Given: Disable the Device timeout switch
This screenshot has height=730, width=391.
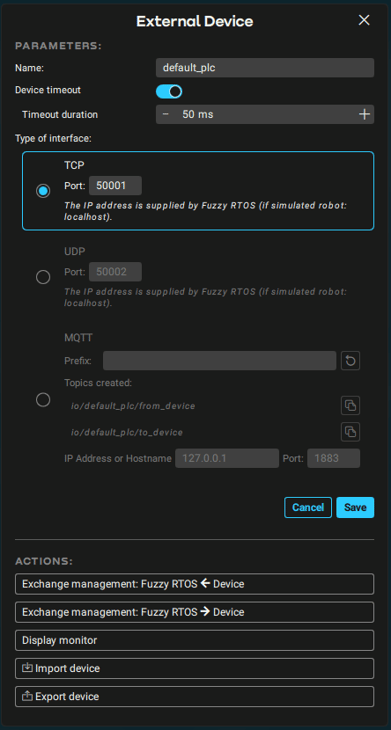Looking at the screenshot, I should [169, 92].
